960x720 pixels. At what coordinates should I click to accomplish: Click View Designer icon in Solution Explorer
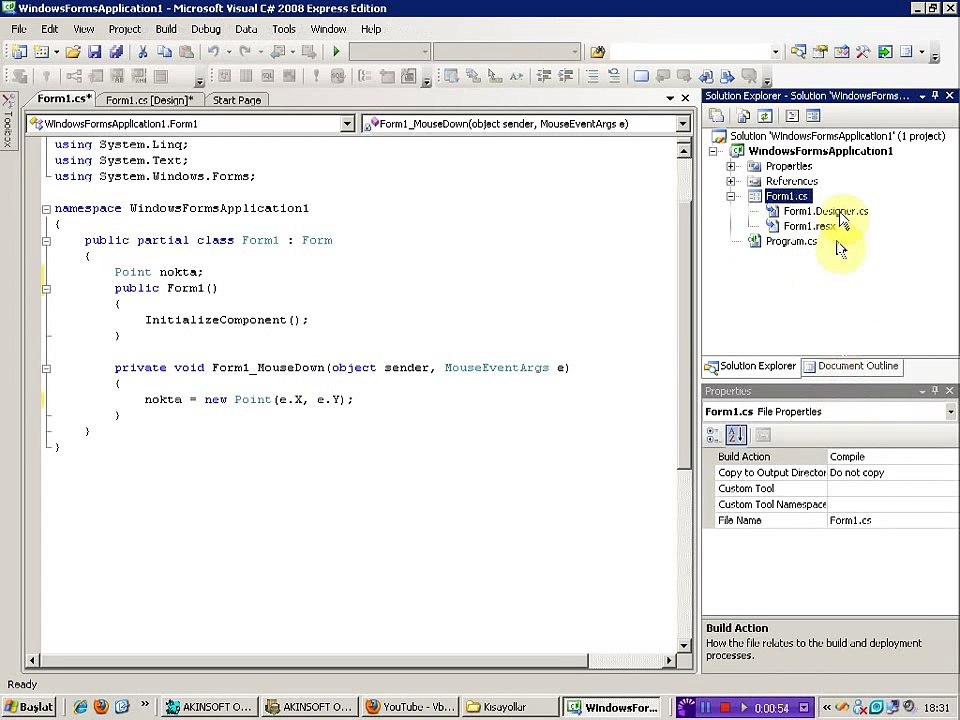click(813, 116)
